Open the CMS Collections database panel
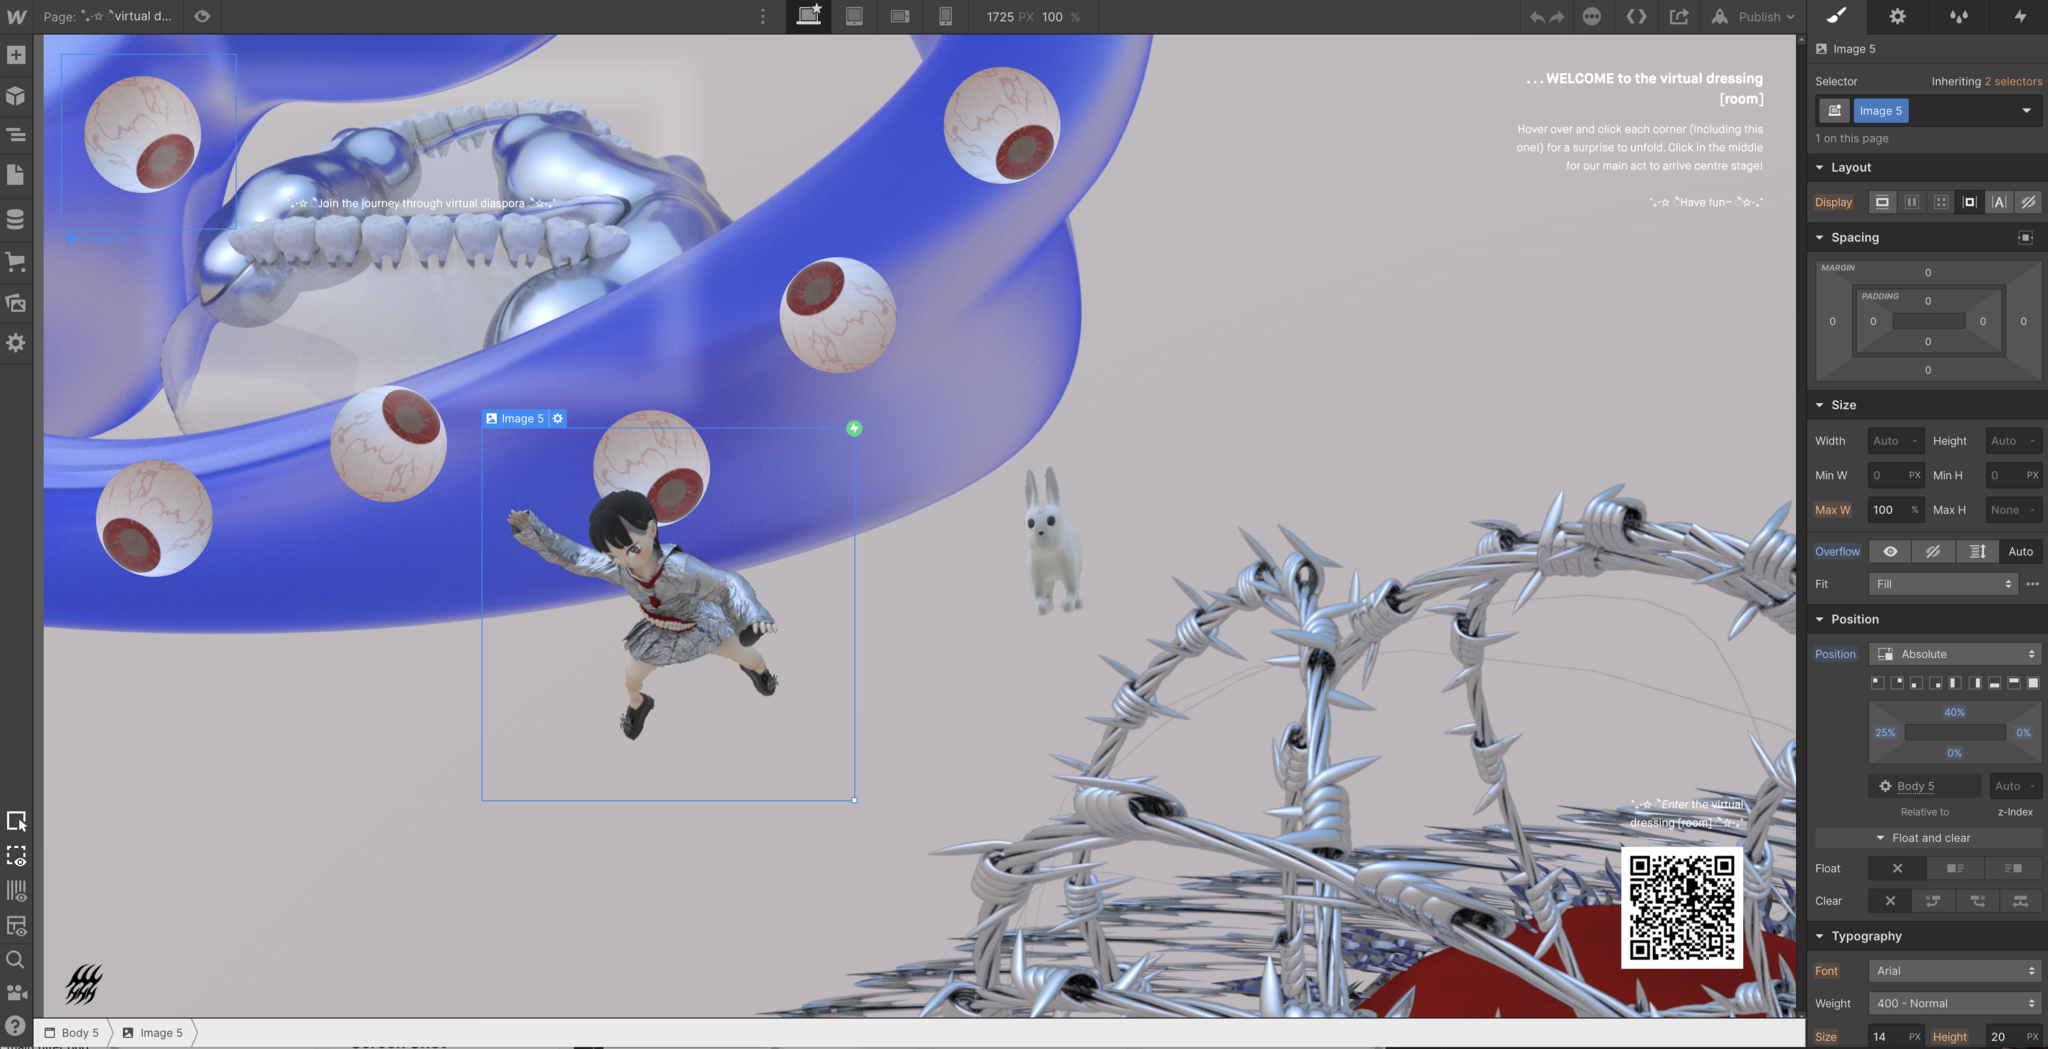 [16, 219]
